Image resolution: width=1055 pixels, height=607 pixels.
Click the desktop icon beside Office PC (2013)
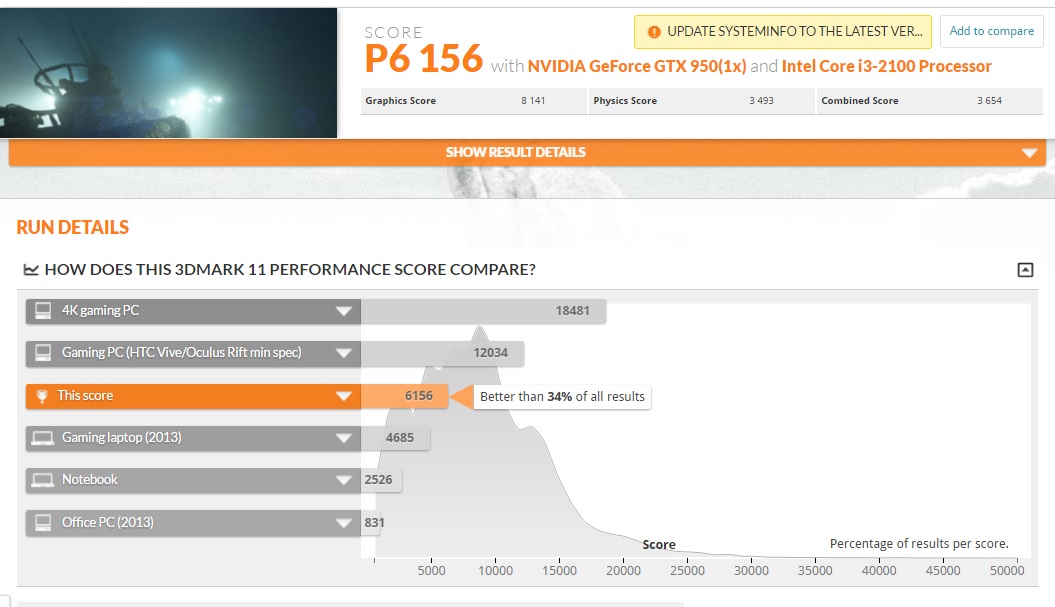pos(43,522)
